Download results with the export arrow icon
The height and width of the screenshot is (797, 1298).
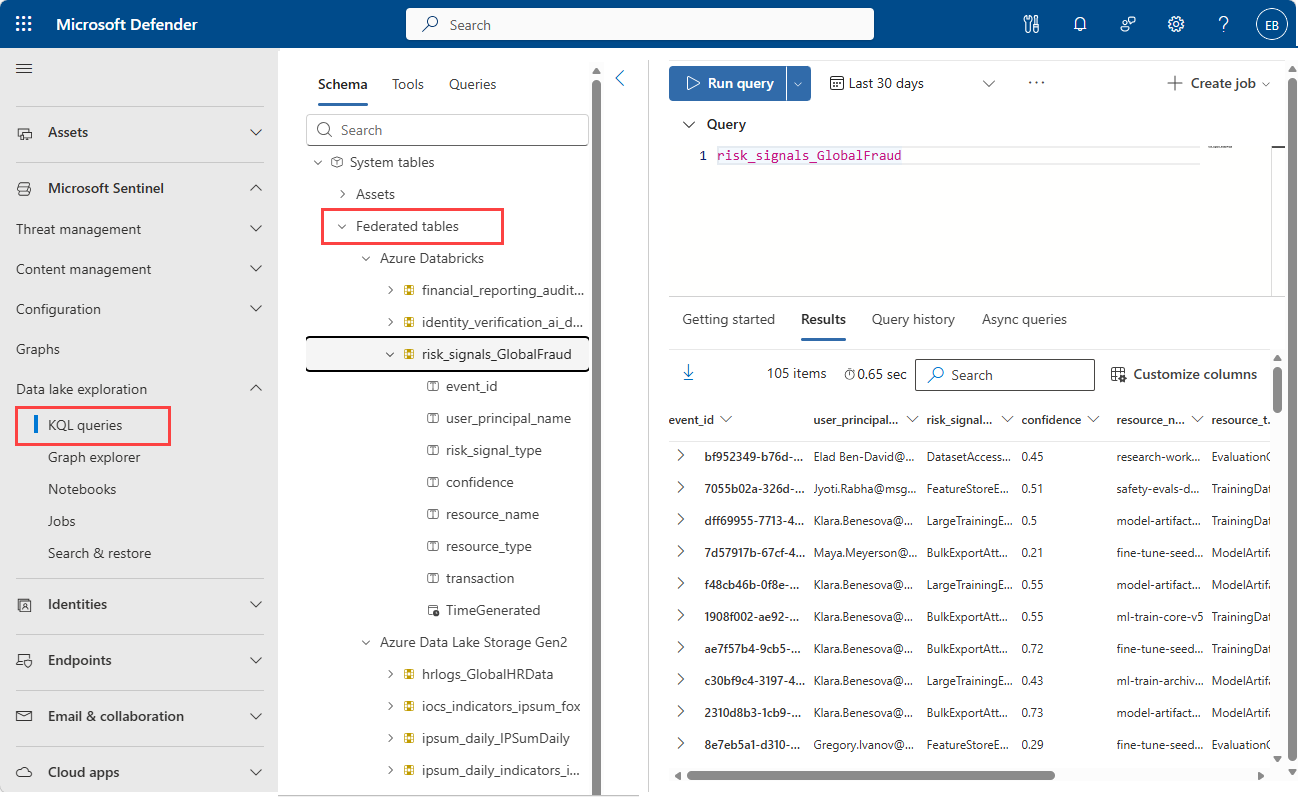pos(688,373)
